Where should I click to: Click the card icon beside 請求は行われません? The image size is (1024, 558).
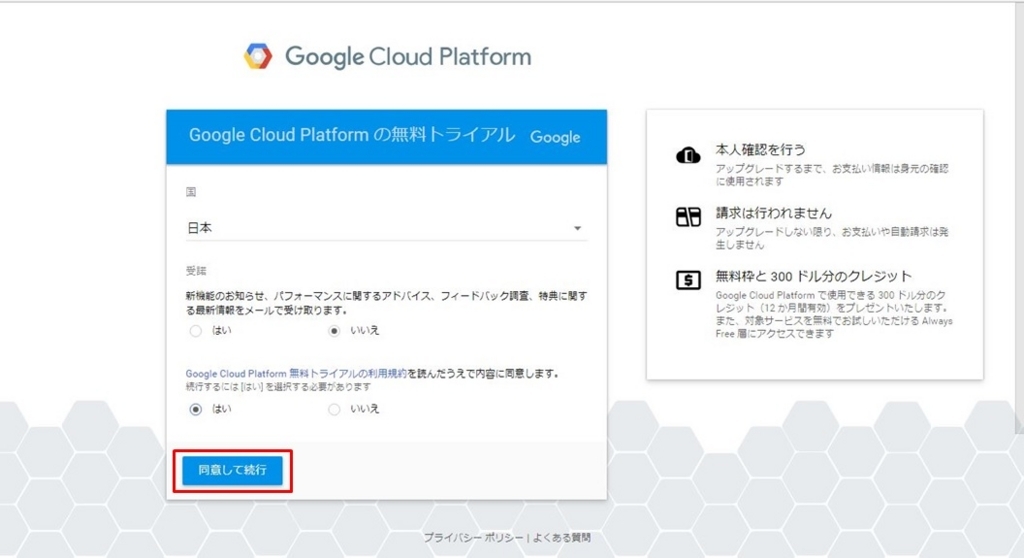pyautogui.click(x=688, y=216)
